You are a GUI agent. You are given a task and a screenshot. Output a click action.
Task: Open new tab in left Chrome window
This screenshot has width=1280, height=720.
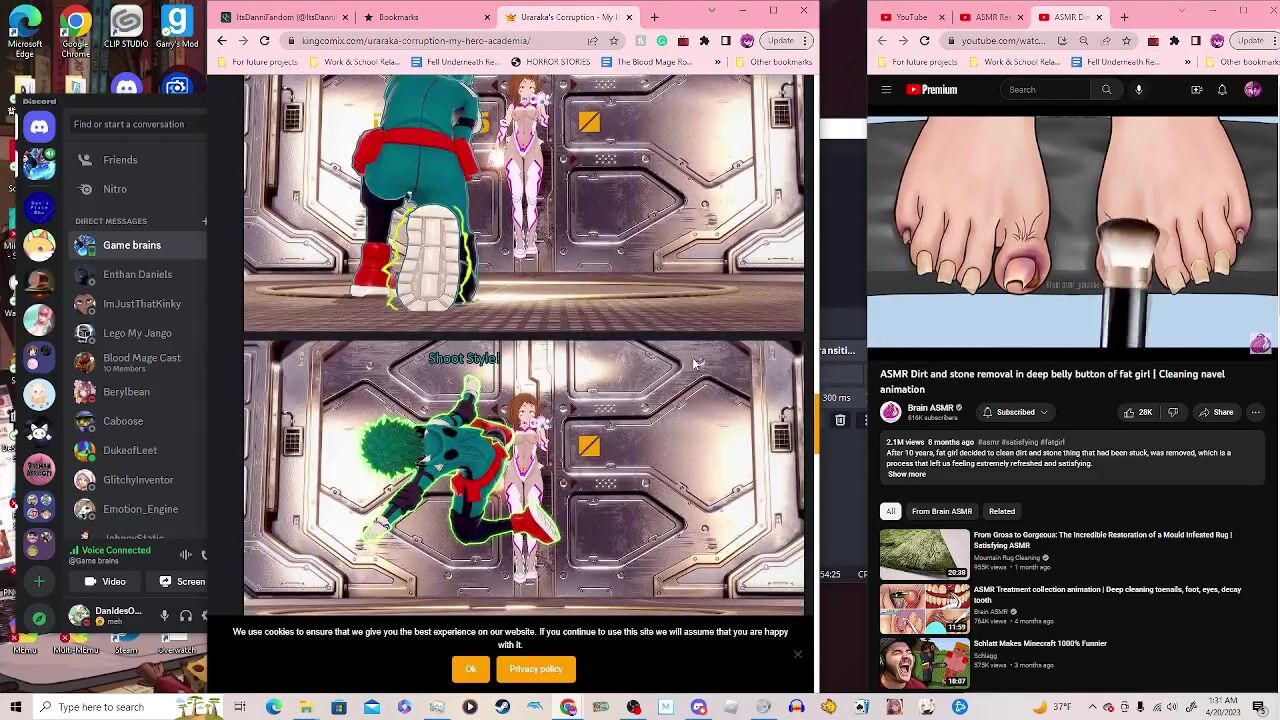654,17
